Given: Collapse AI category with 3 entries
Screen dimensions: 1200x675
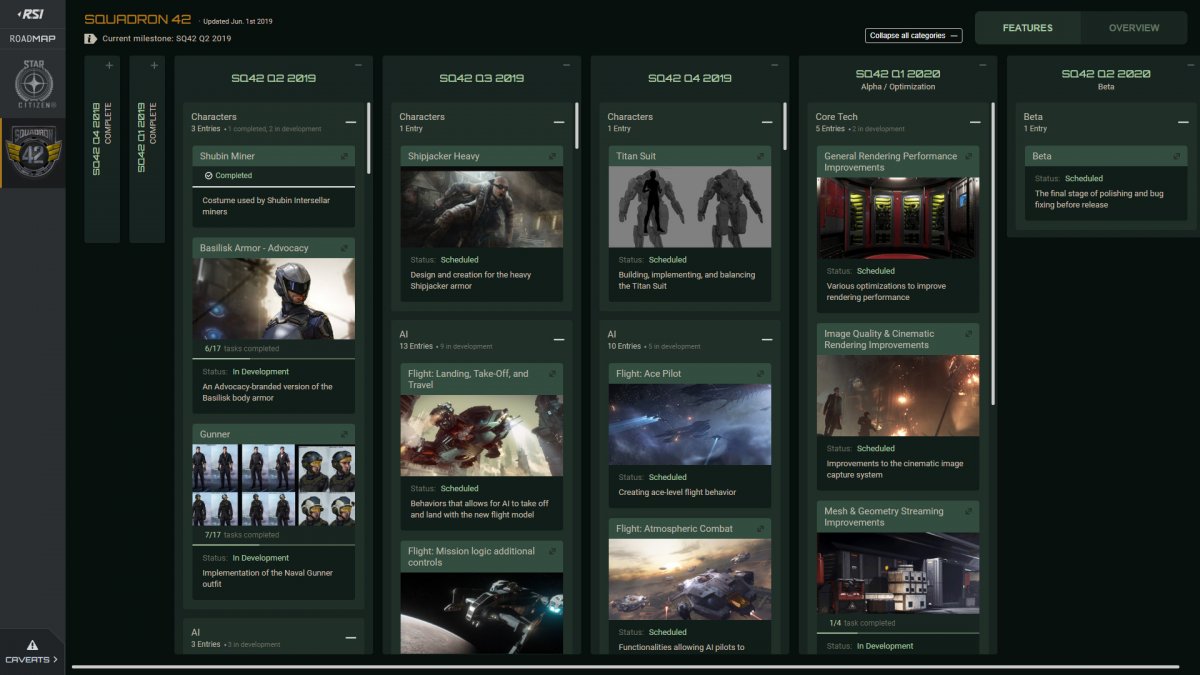Looking at the screenshot, I should (x=350, y=637).
